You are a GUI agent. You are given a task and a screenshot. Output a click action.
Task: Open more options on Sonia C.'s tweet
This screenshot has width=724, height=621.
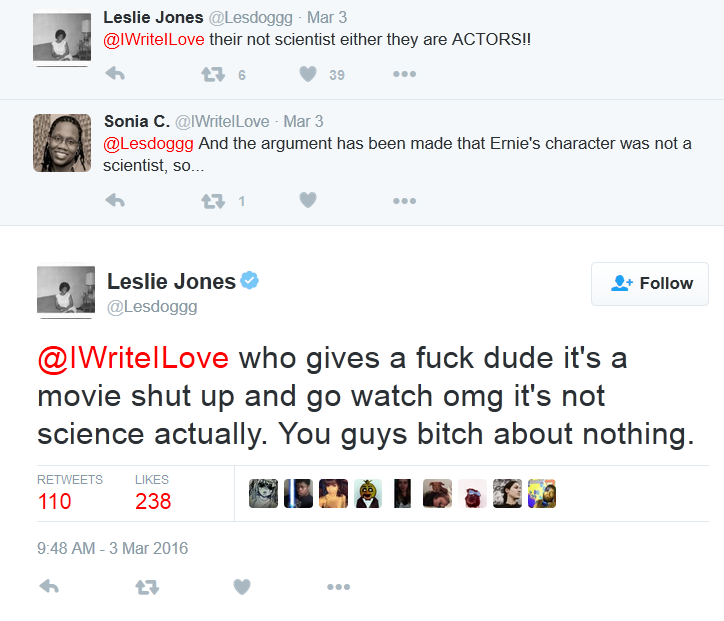coord(404,201)
